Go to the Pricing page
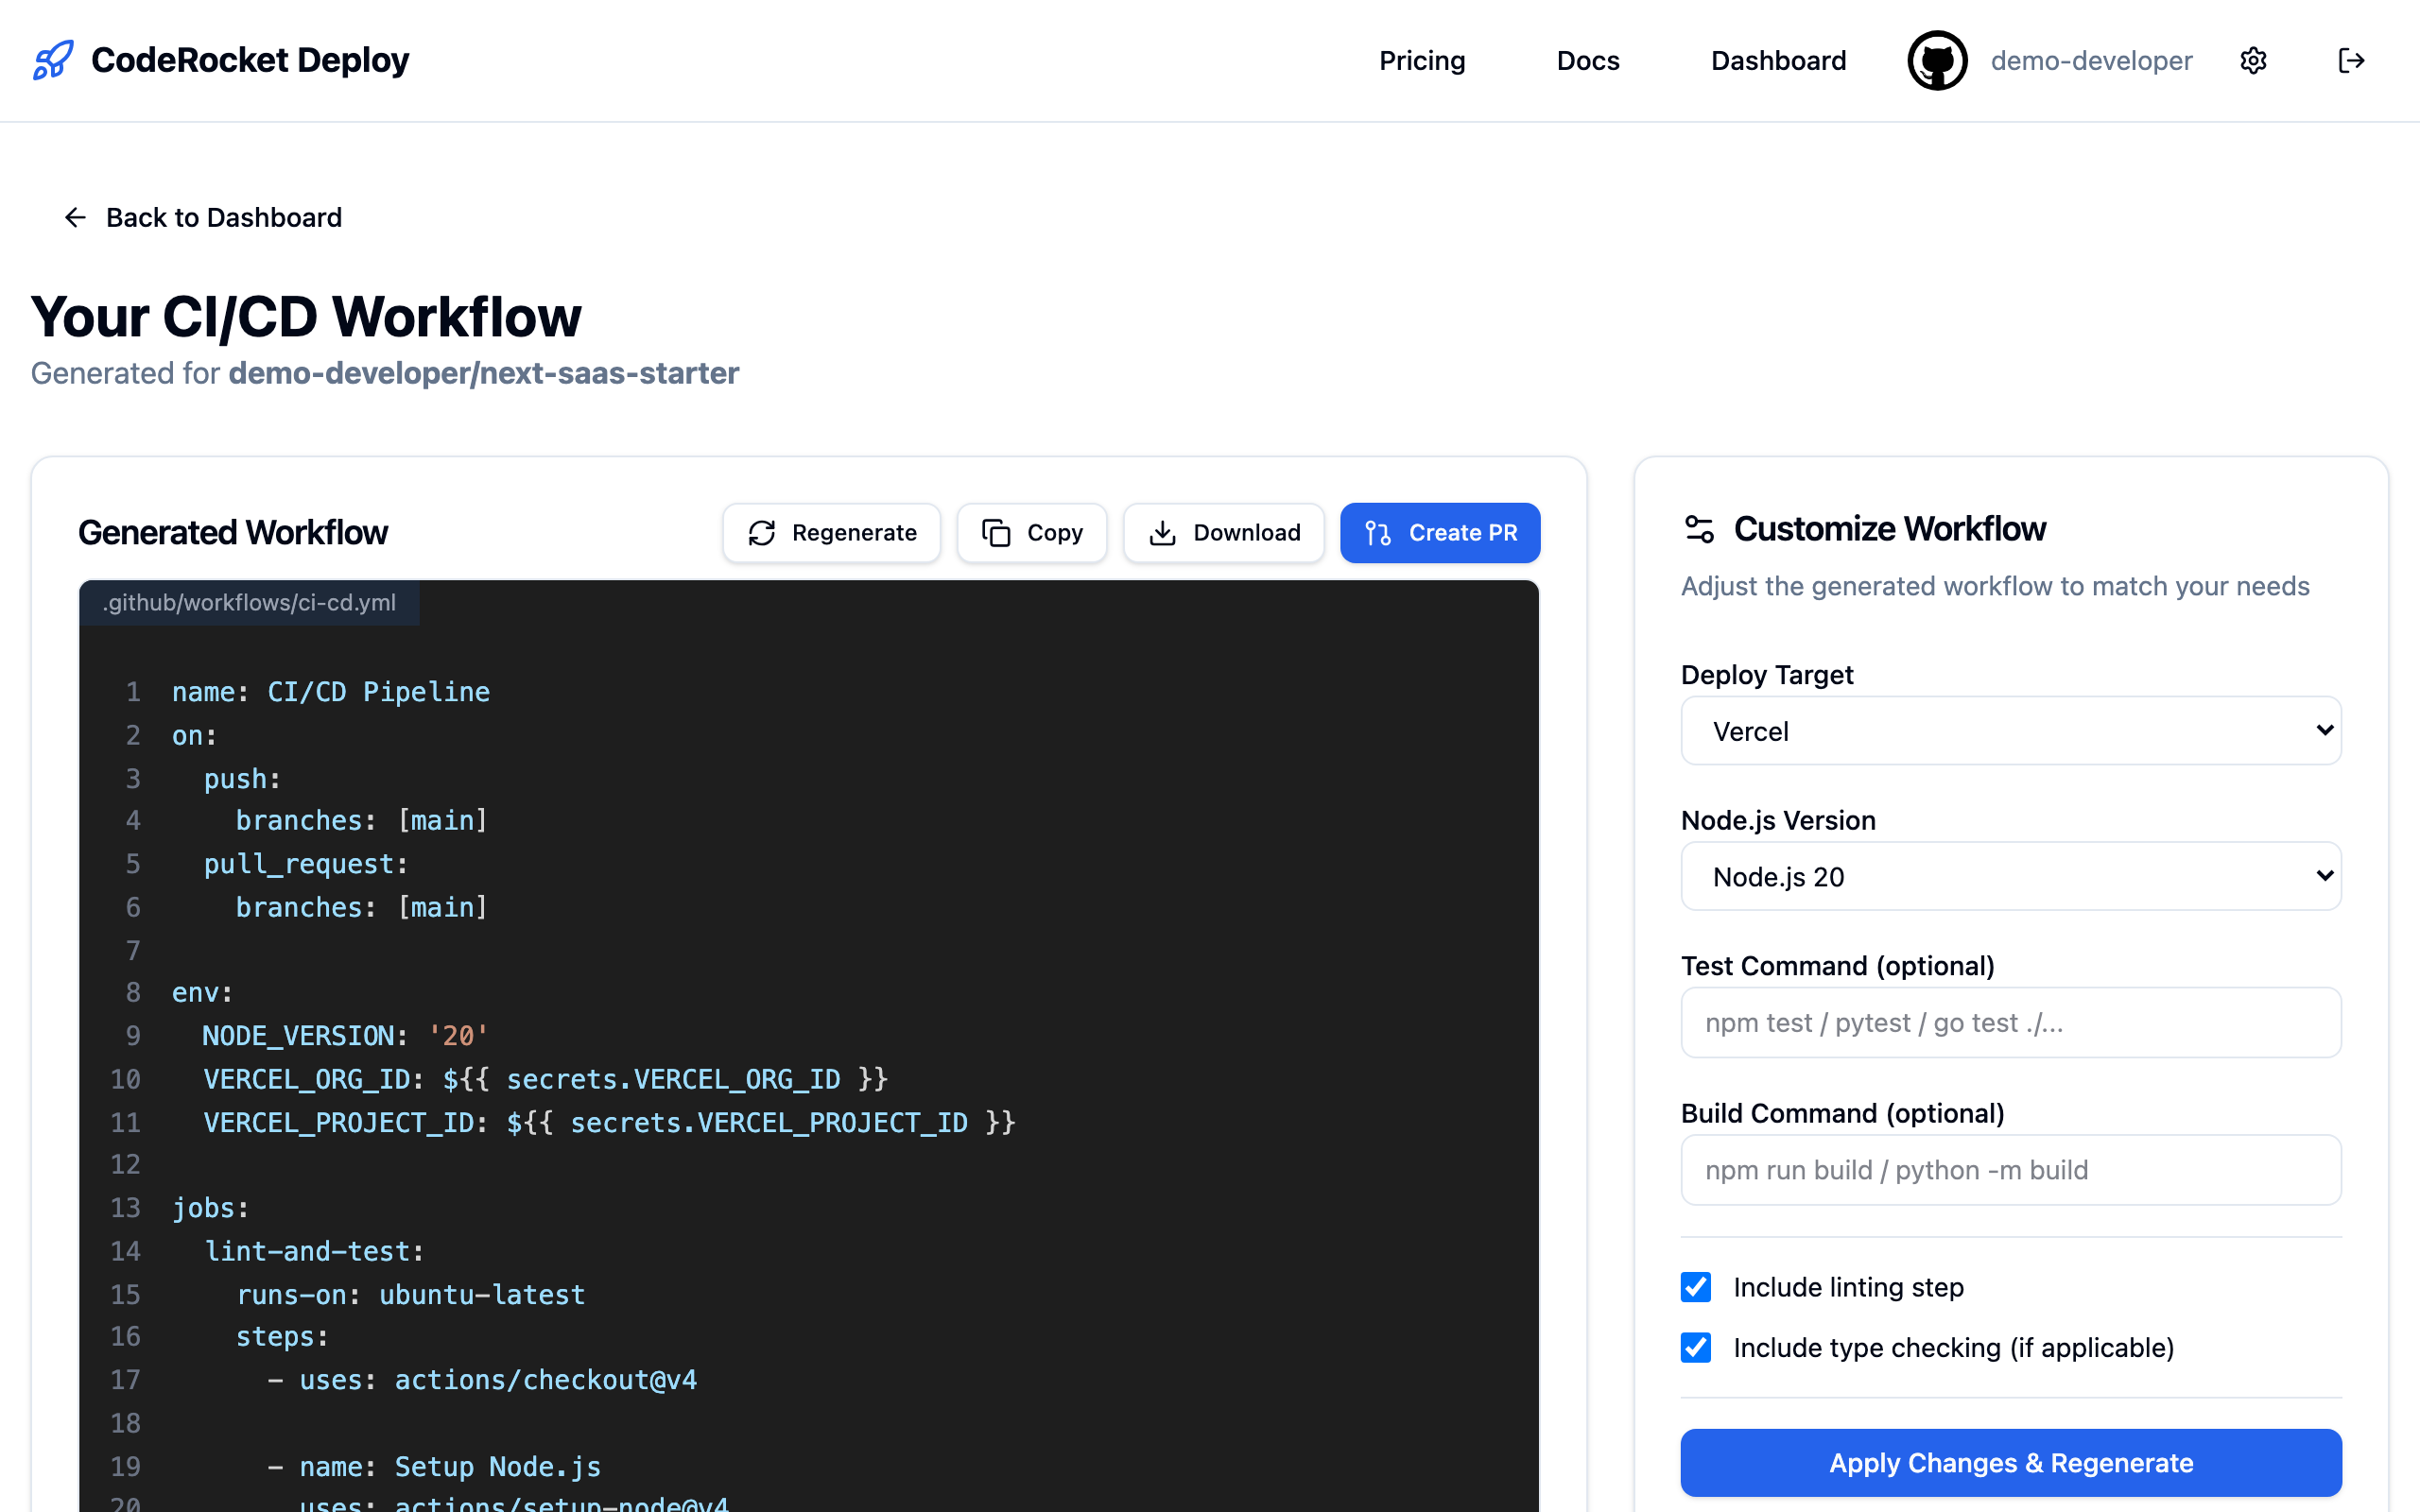 coord(1422,60)
